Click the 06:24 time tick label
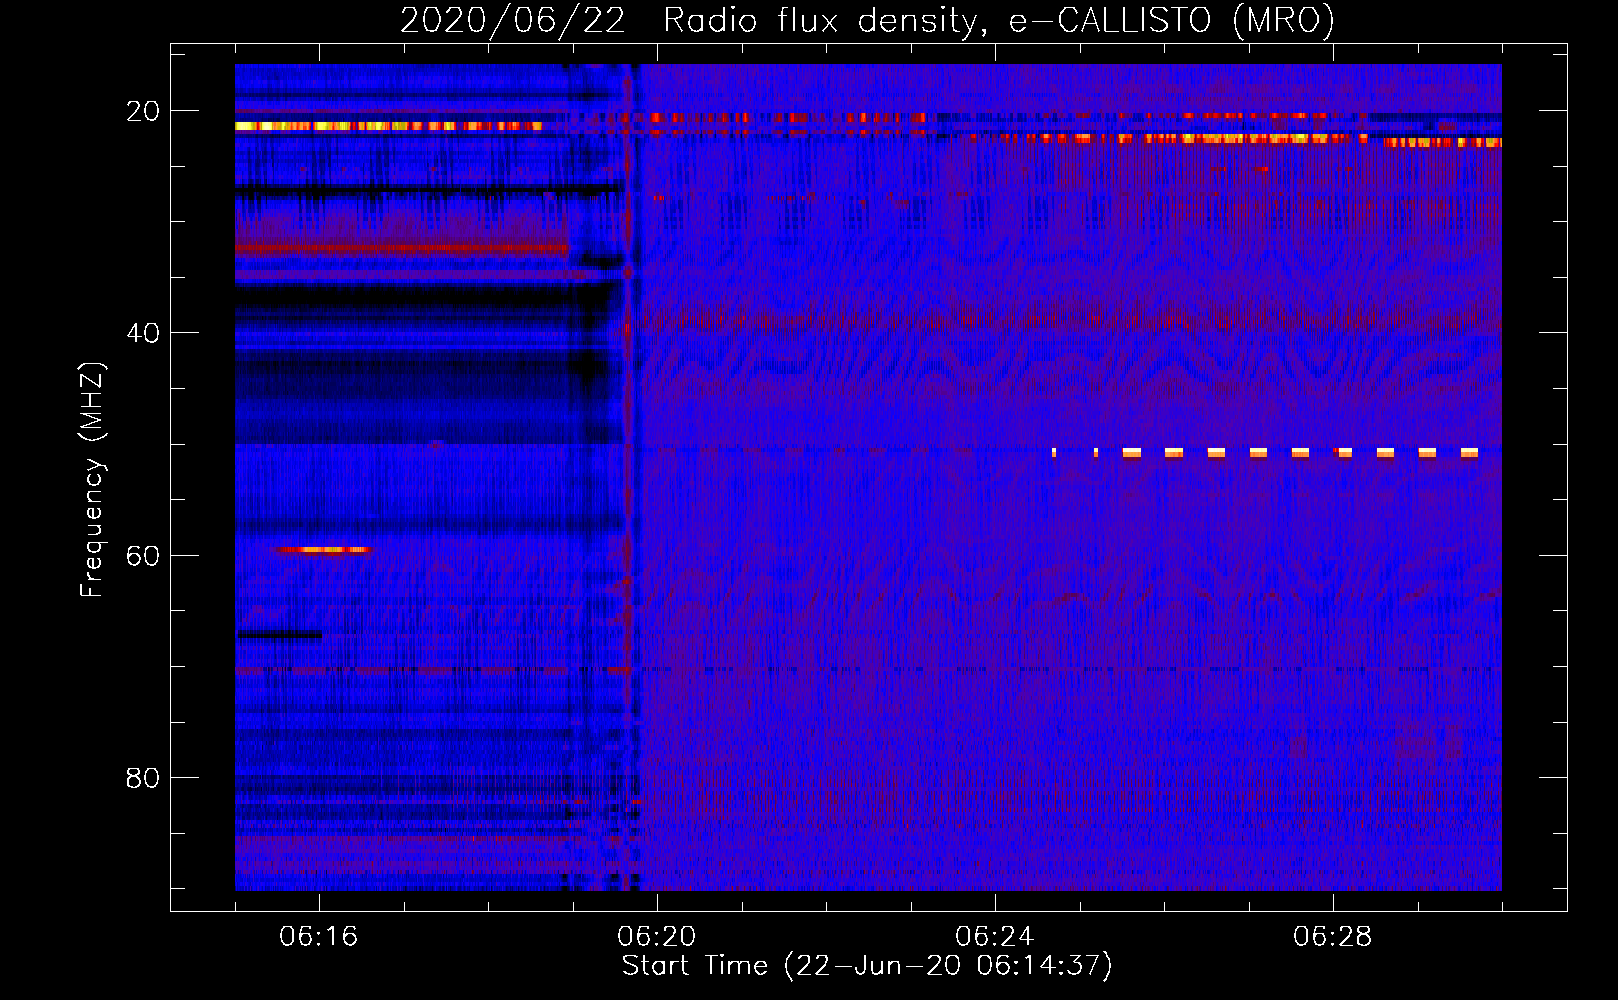This screenshot has height=1000, width=1618. click(x=995, y=937)
